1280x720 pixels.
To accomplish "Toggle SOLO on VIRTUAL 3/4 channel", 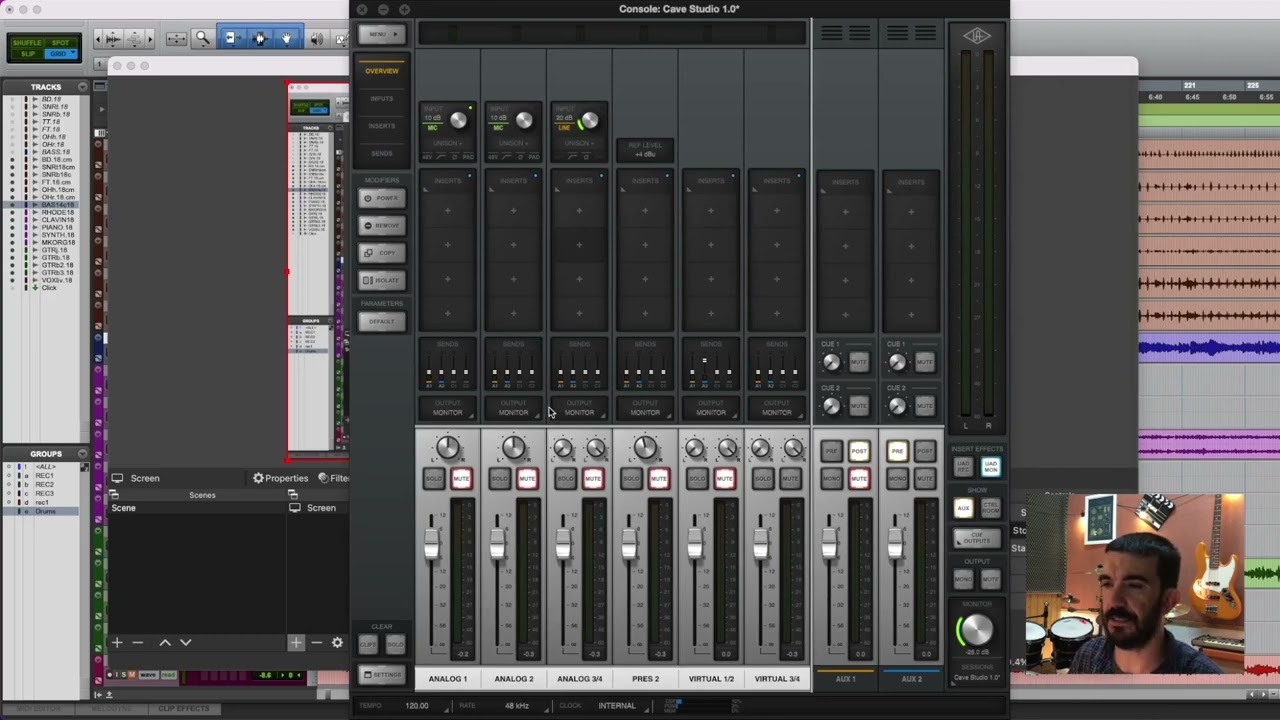I will click(764, 479).
